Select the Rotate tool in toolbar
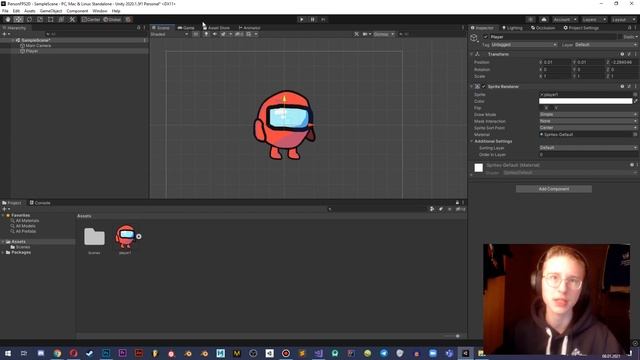640x360 pixels. pyautogui.click(x=29, y=20)
